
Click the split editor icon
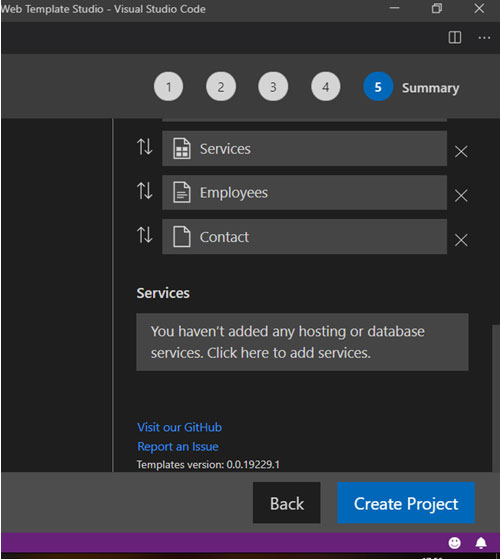tap(455, 37)
